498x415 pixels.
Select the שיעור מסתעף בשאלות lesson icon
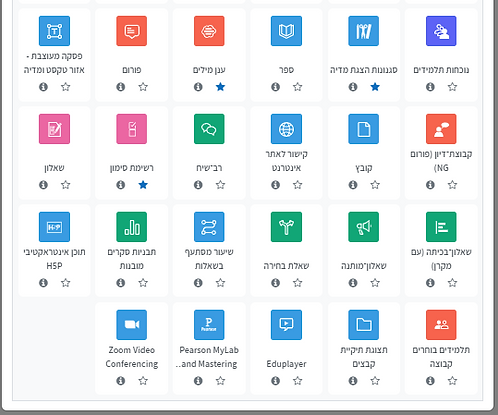pos(209,227)
